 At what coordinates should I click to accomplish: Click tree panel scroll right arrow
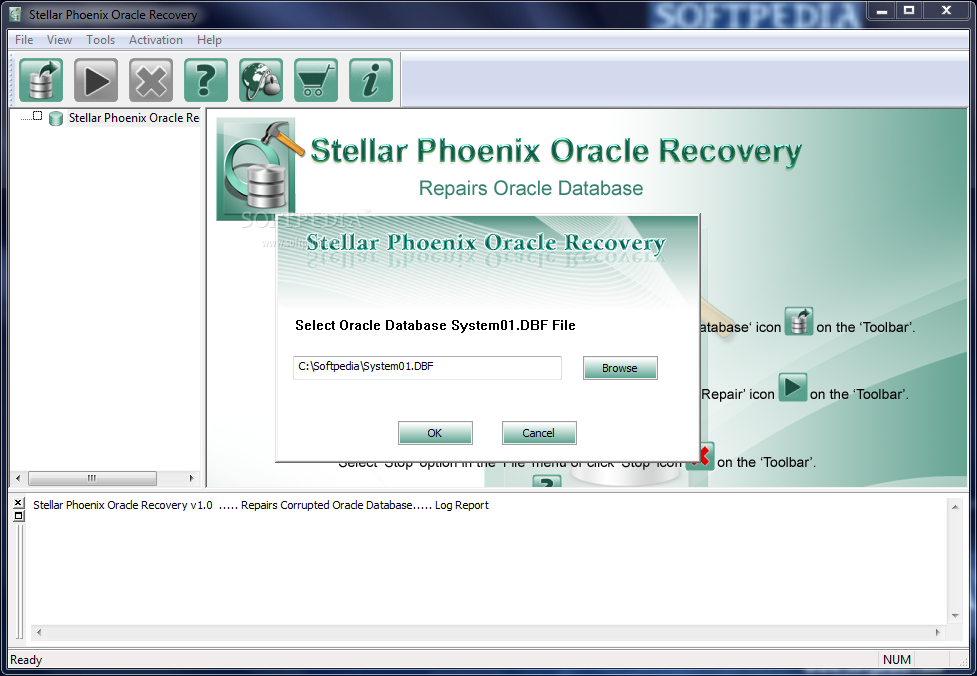coord(191,478)
